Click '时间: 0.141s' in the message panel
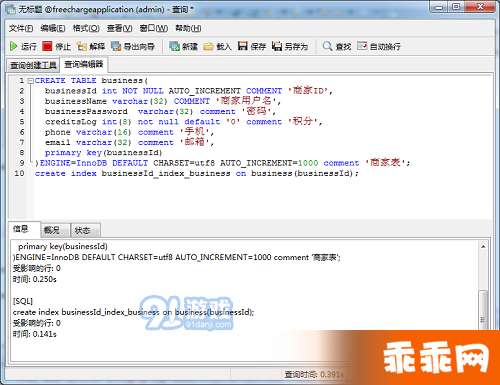 click(x=35, y=334)
